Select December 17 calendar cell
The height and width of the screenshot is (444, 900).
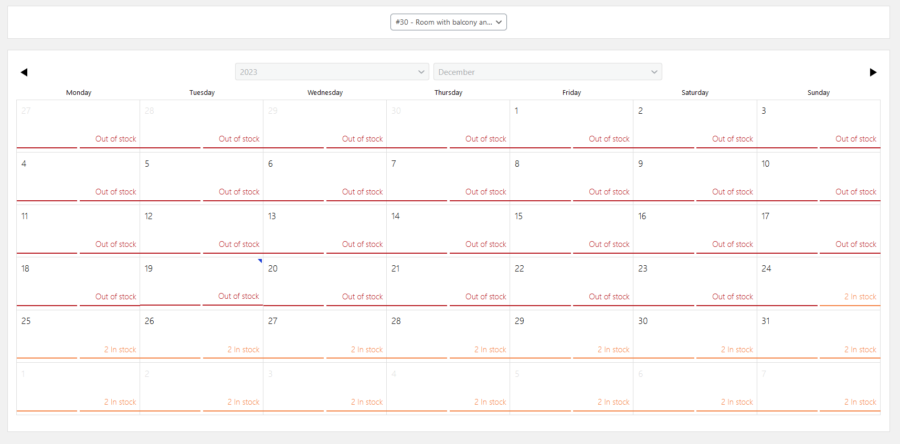coord(818,229)
